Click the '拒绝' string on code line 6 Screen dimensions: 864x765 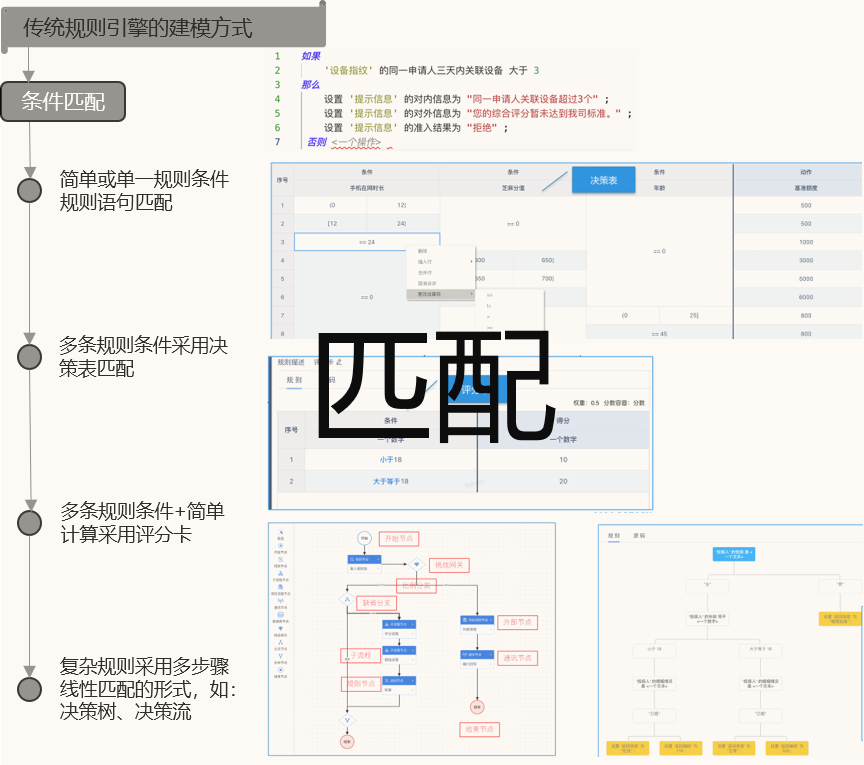click(x=484, y=128)
